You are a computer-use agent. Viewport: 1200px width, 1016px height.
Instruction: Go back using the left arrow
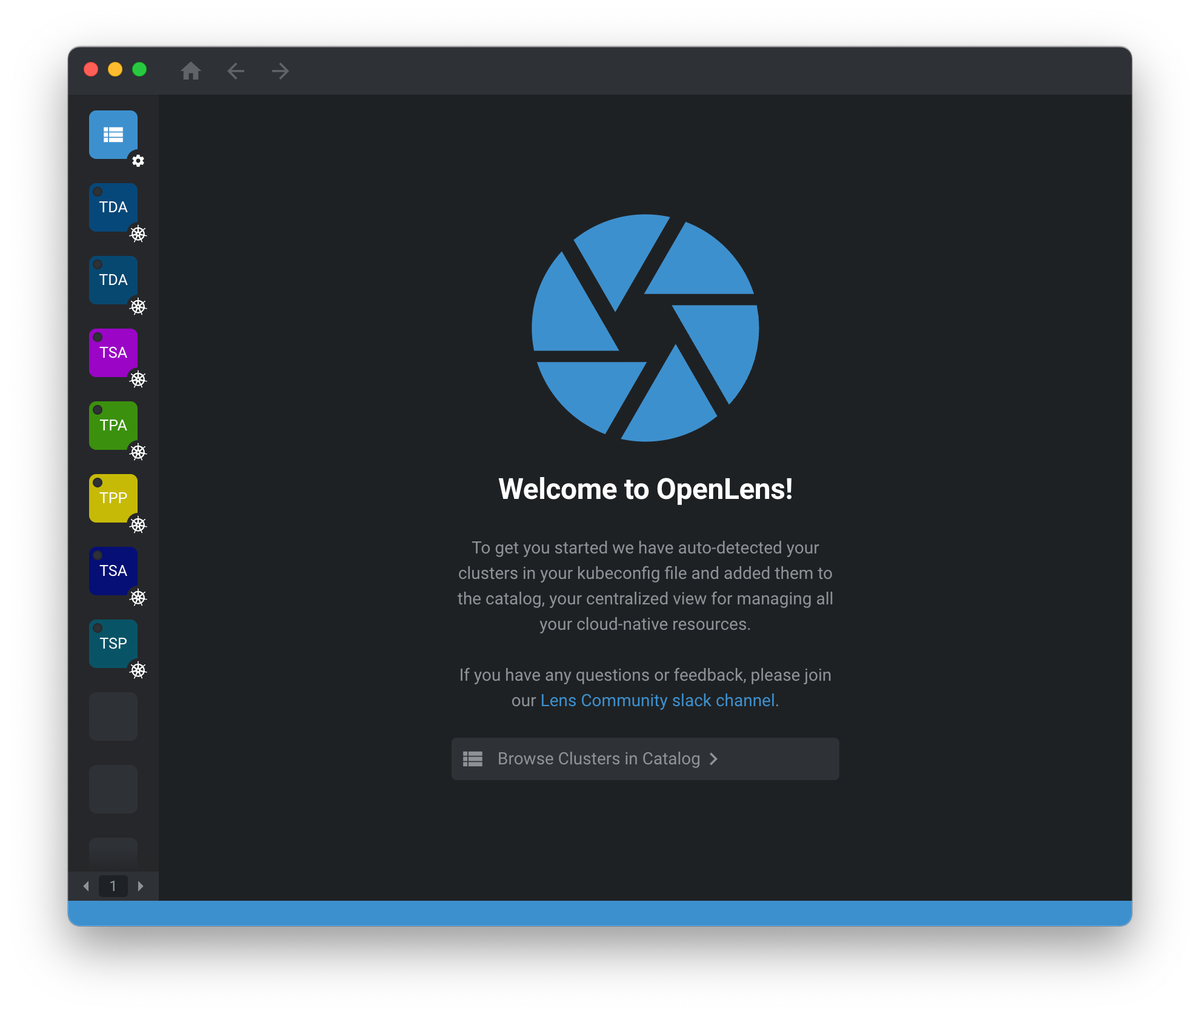[236, 71]
